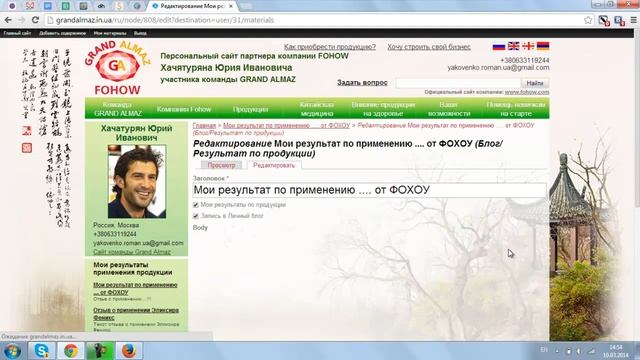Open the volume icon in system tray
This screenshot has height=360, width=640.
[579, 351]
